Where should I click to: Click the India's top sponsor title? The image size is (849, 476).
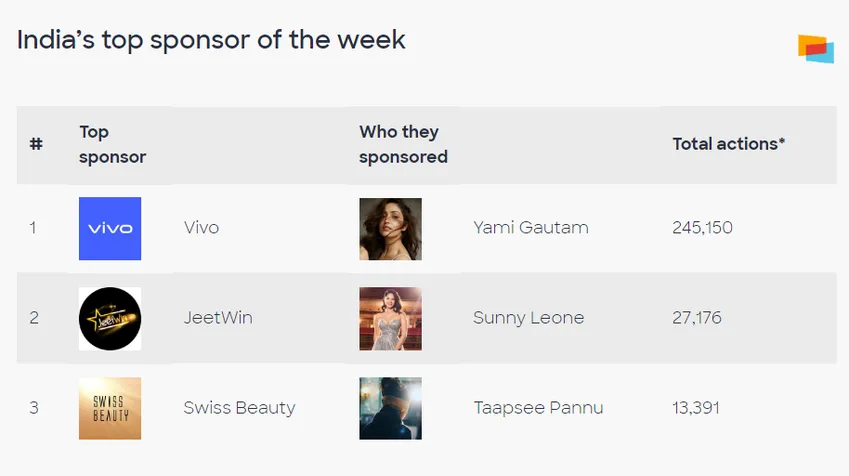(211, 40)
